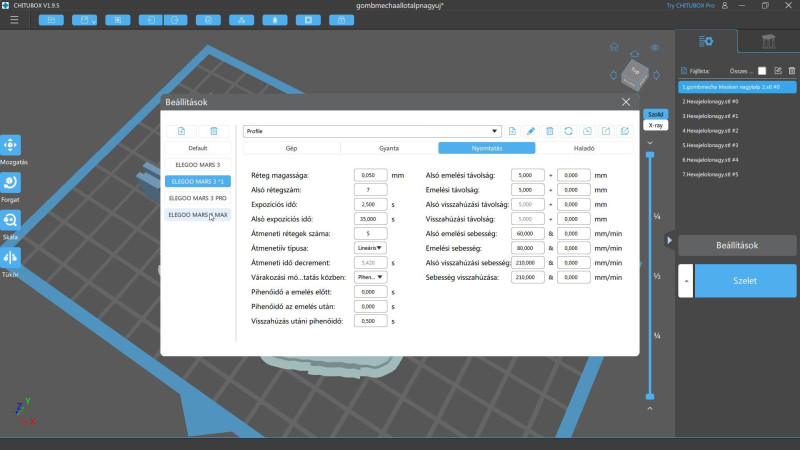
Task: Add new printer profile in settings list
Action: [181, 131]
